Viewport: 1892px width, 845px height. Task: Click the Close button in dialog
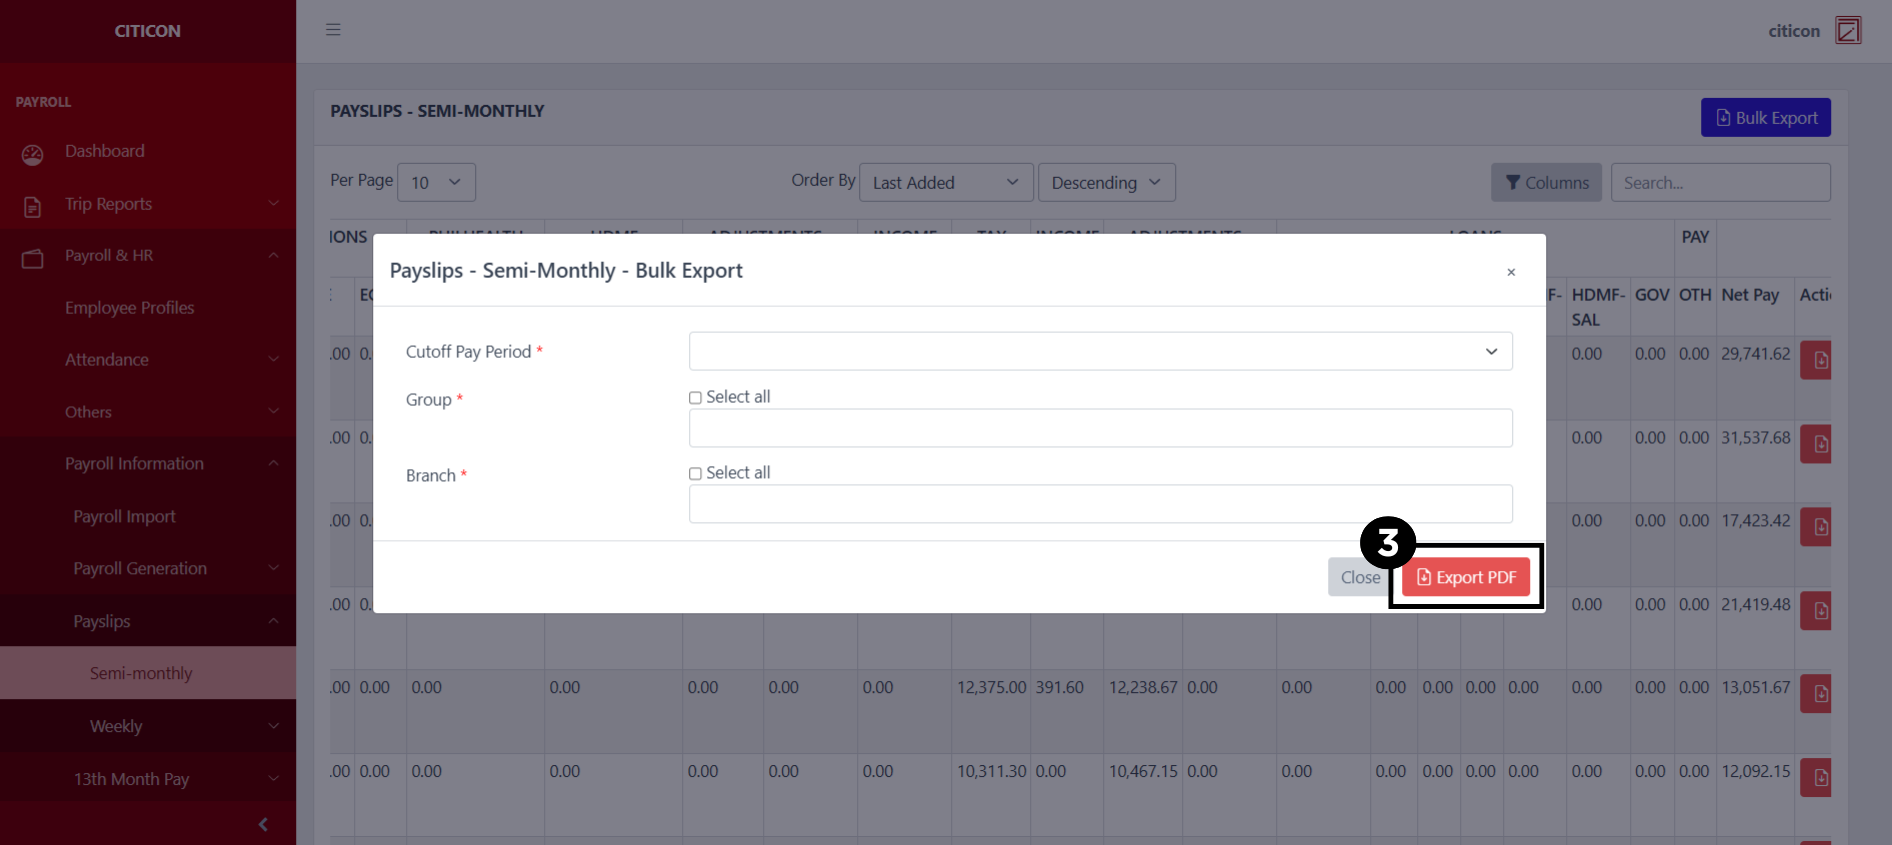point(1360,577)
